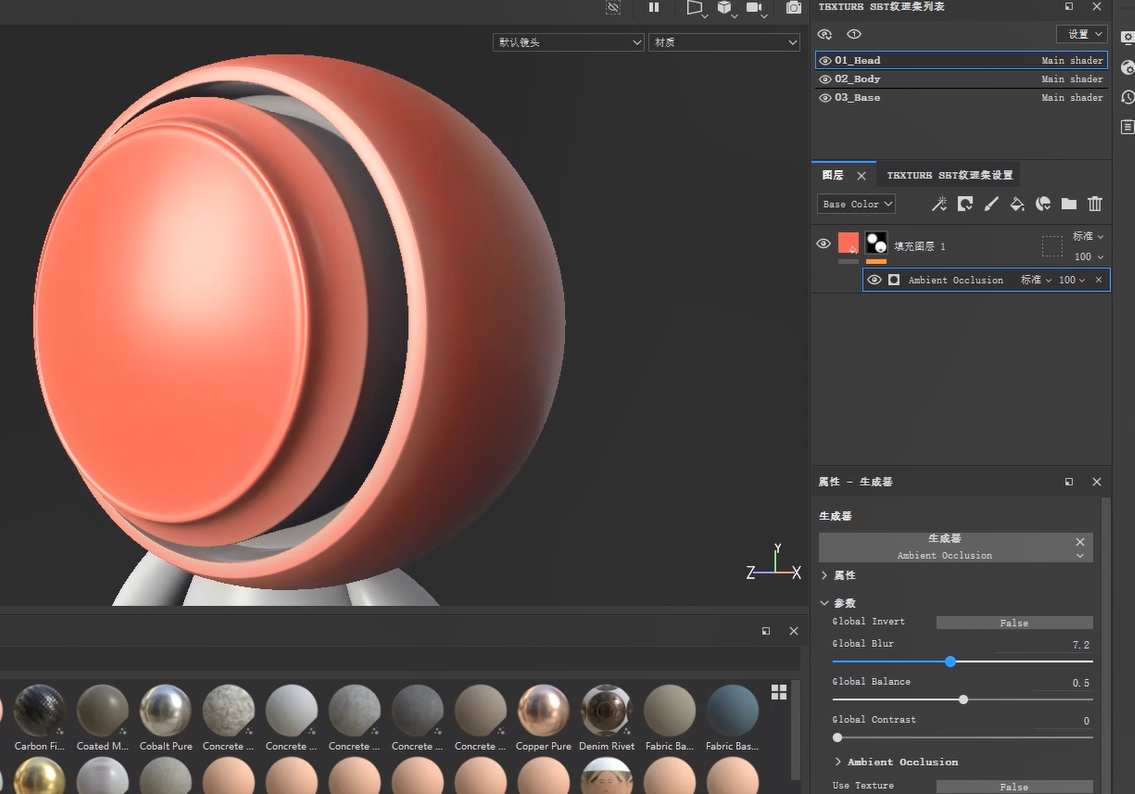
Task: Click the generator icon on the Ambient Occlusion row
Action: [894, 280]
